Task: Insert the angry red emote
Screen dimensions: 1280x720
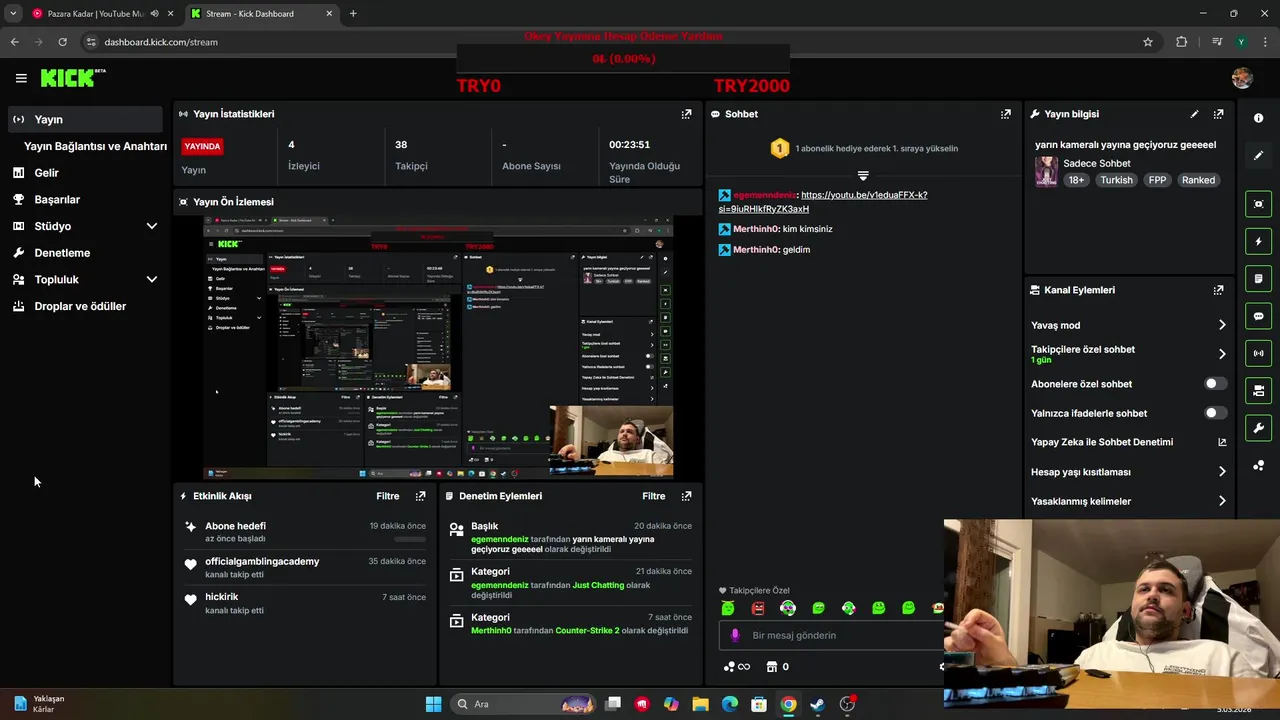Action: click(758, 608)
